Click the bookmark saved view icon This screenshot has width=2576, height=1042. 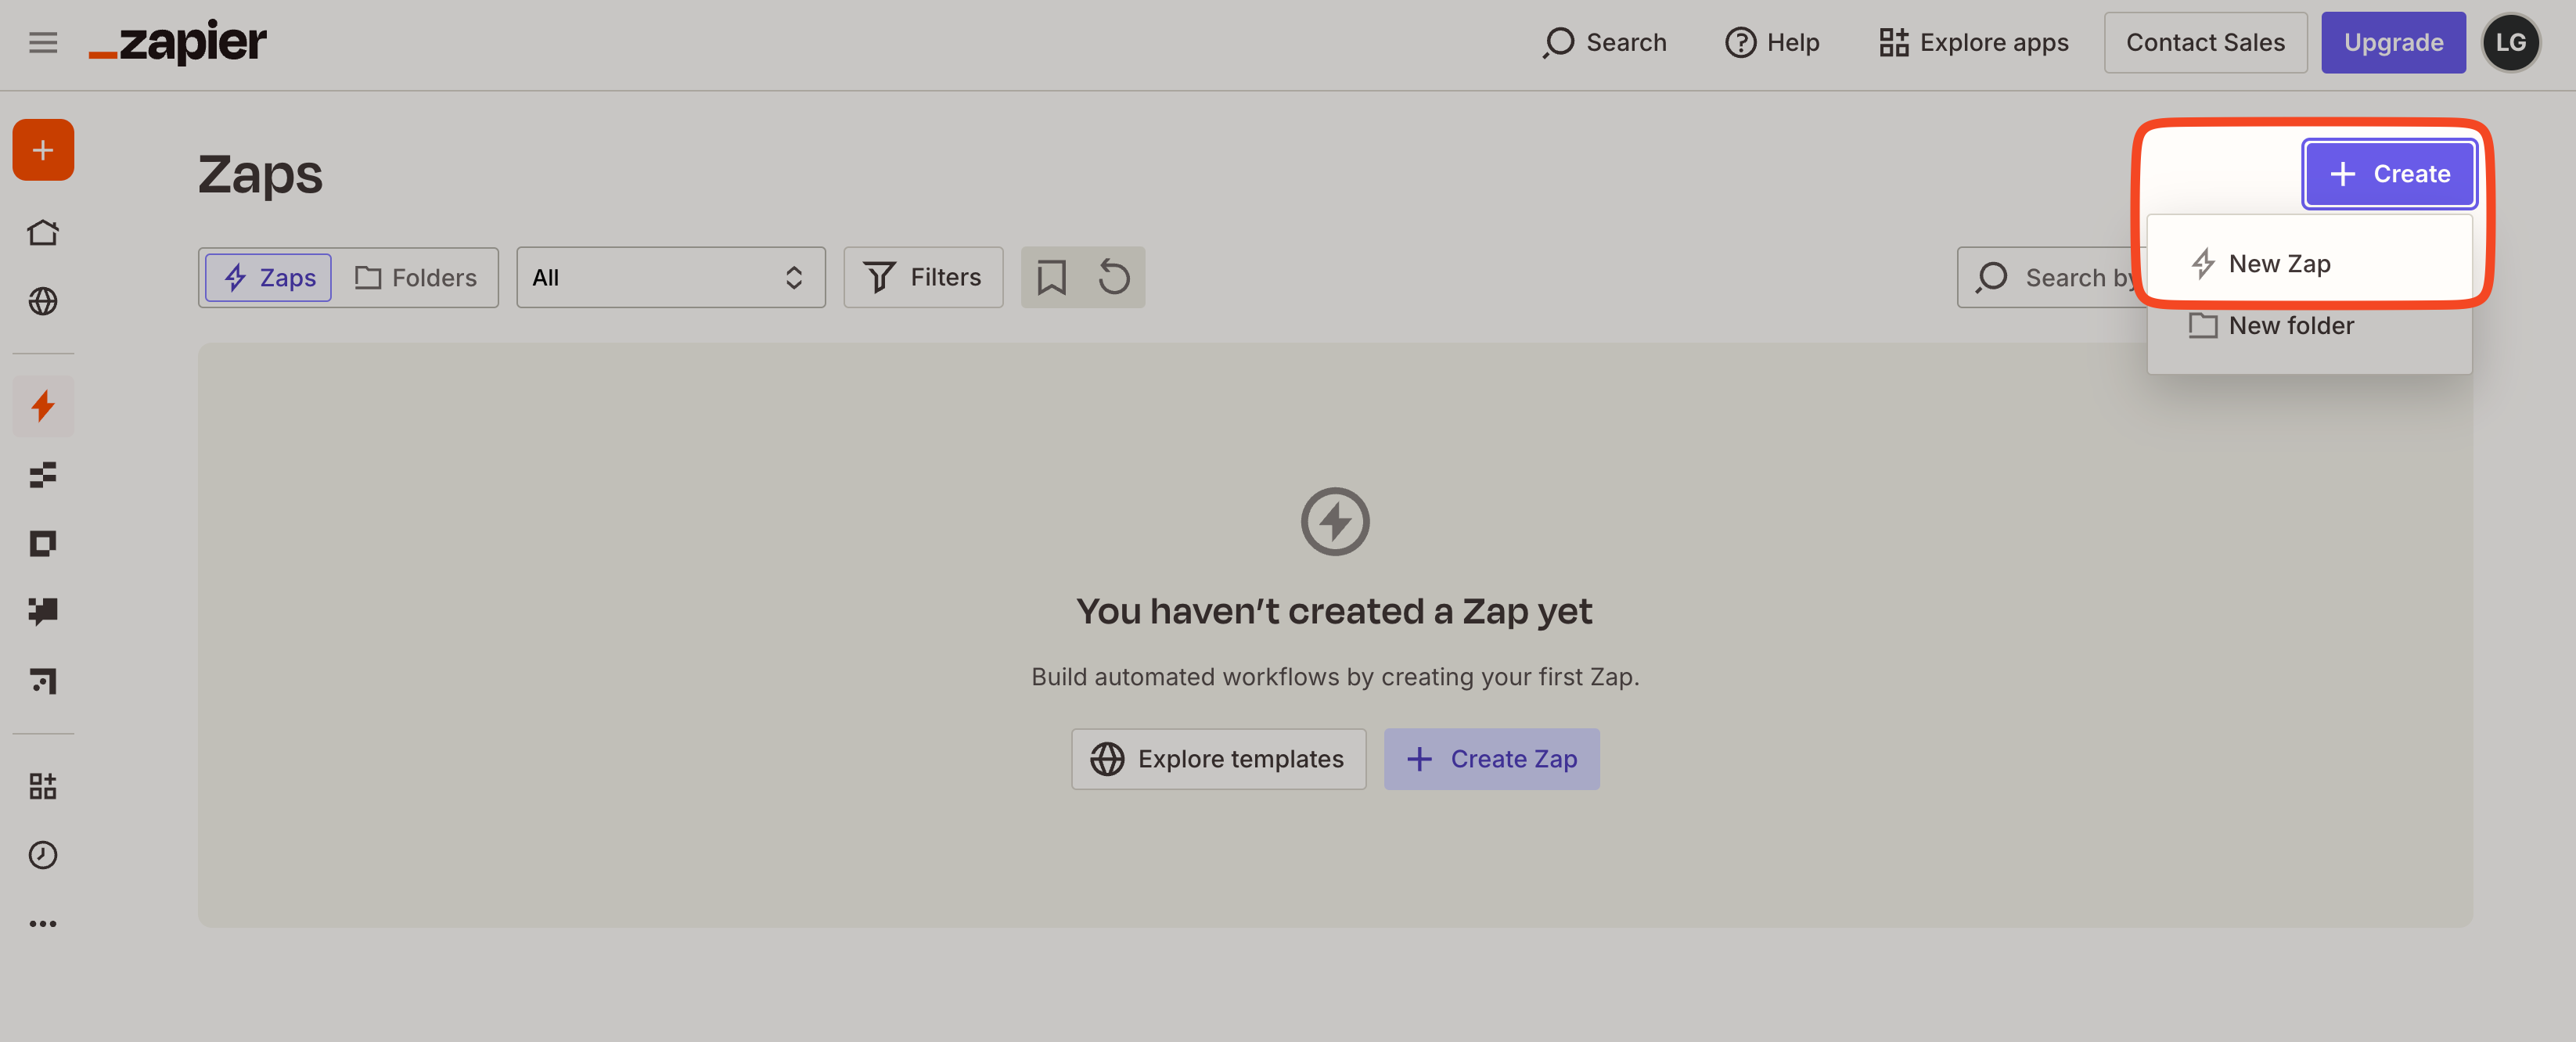(x=1051, y=277)
